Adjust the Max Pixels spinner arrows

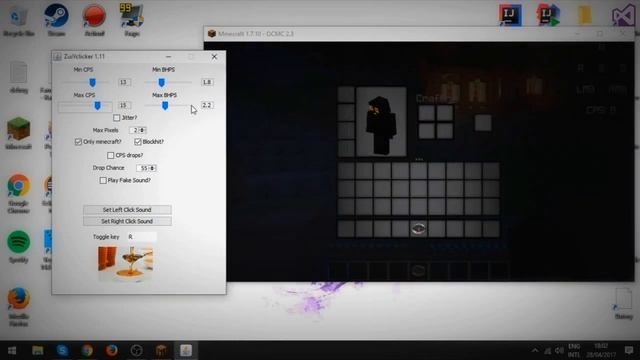[x=142, y=130]
